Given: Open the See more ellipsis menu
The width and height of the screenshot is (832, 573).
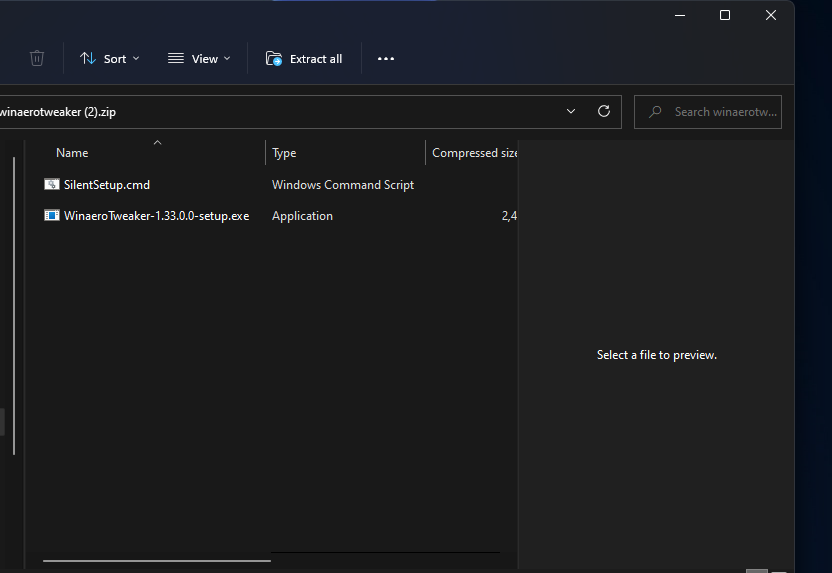Looking at the screenshot, I should tap(386, 59).
